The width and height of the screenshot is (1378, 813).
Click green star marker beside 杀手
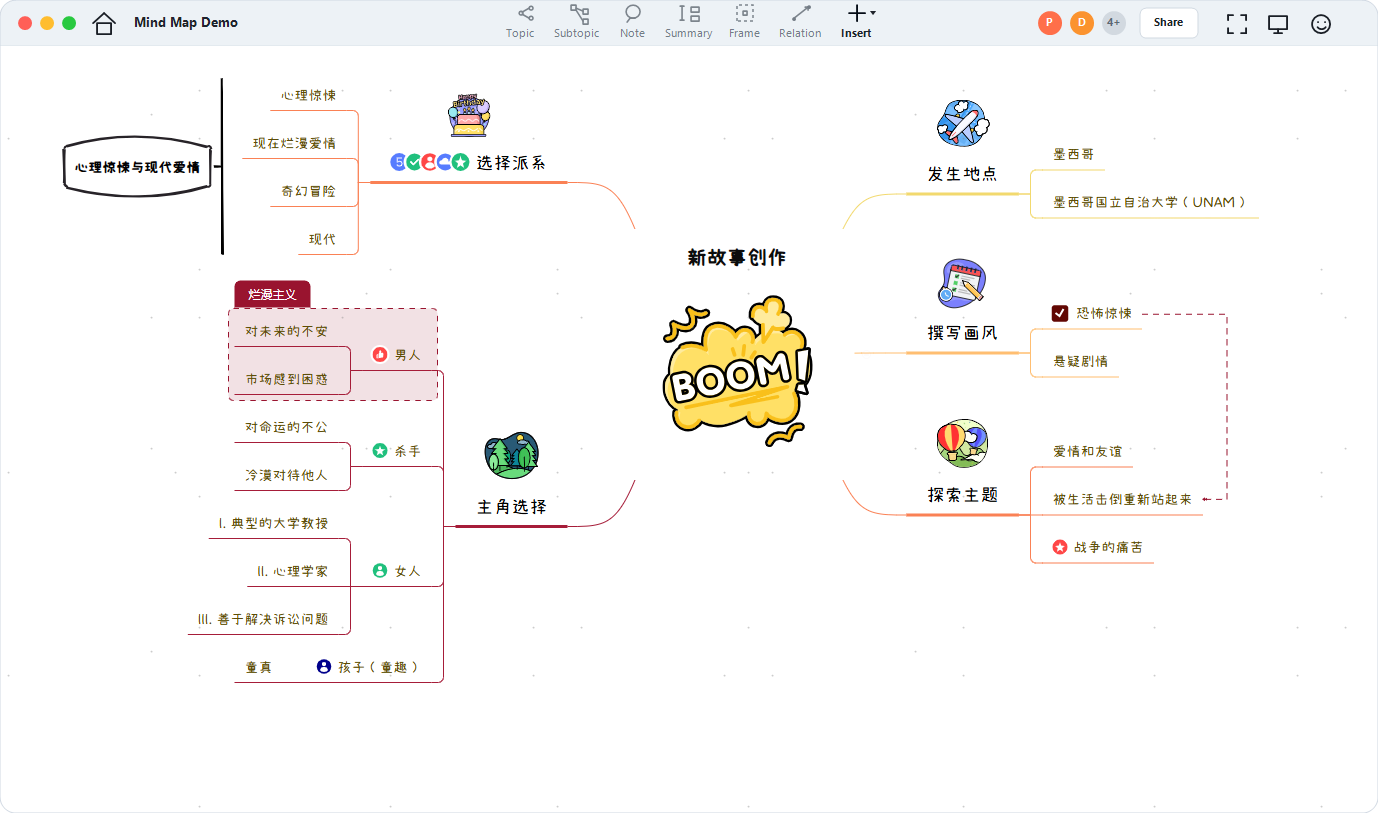380,451
